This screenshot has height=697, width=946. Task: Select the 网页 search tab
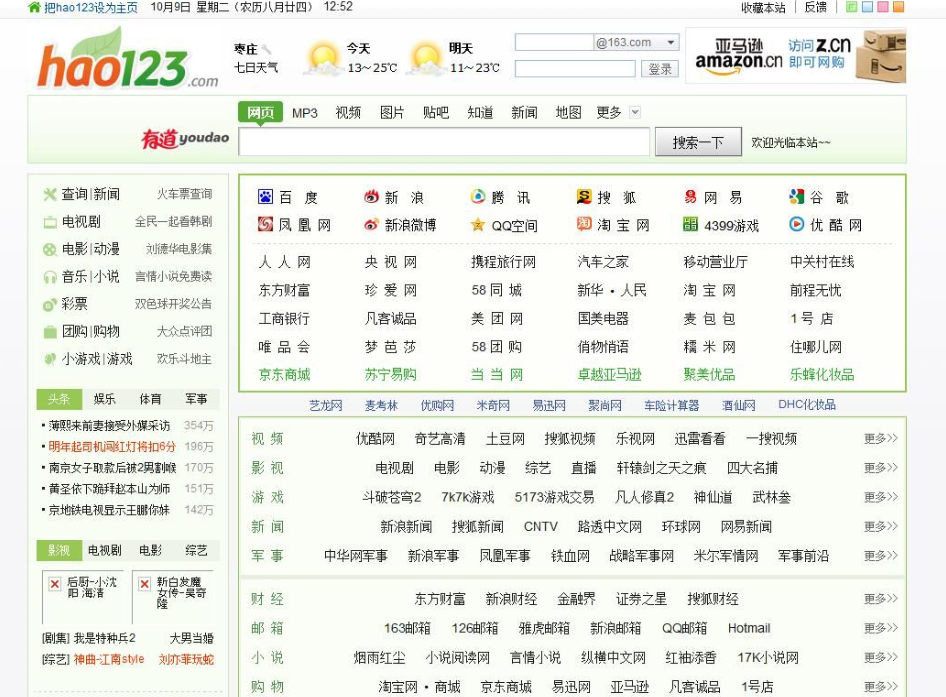coord(261,113)
